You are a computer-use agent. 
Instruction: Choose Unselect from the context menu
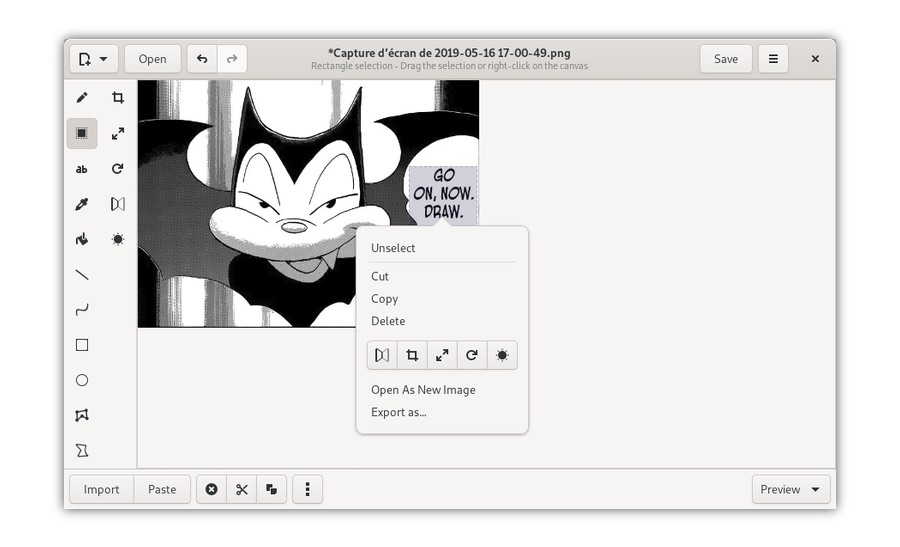click(393, 248)
